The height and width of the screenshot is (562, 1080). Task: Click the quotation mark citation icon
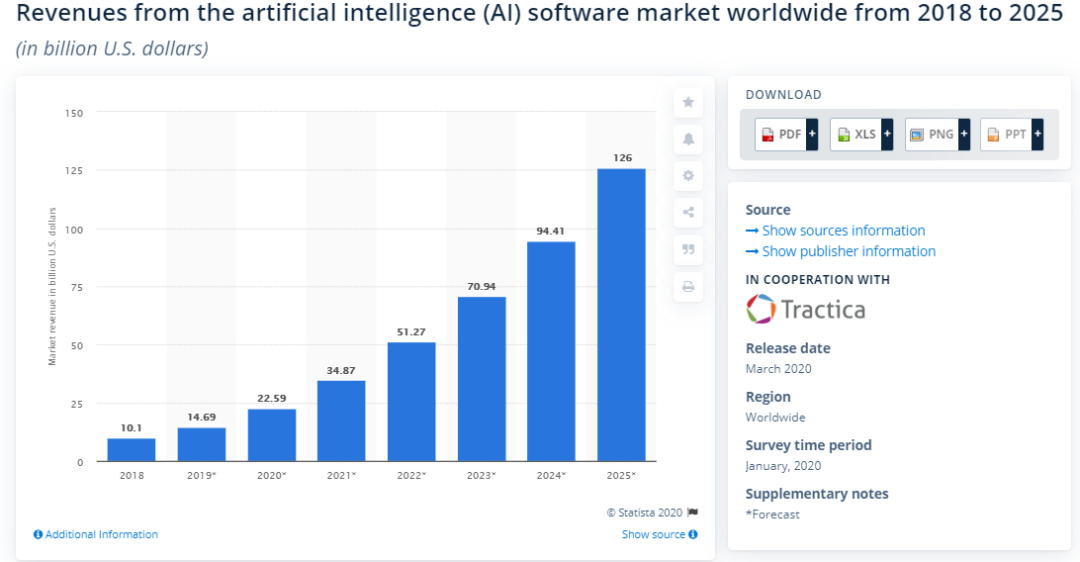pyautogui.click(x=688, y=249)
